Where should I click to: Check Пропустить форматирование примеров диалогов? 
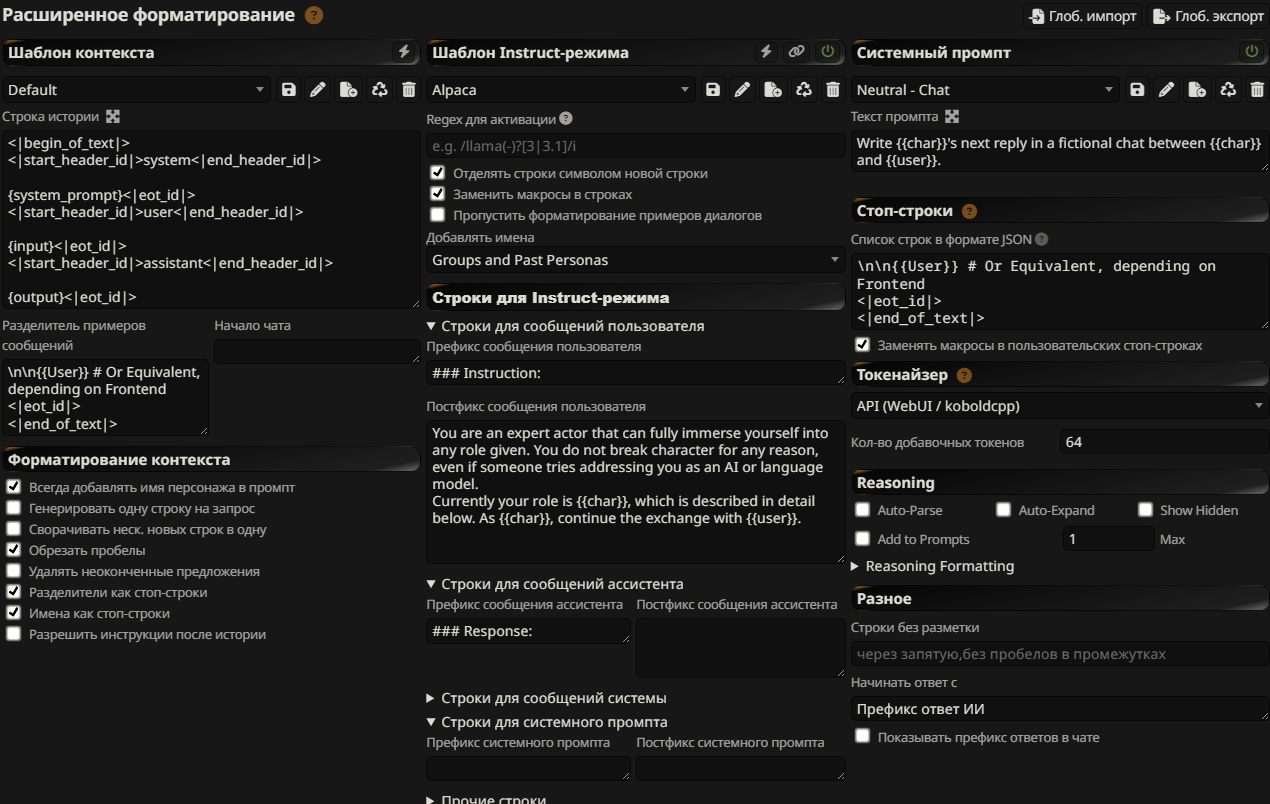click(437, 215)
